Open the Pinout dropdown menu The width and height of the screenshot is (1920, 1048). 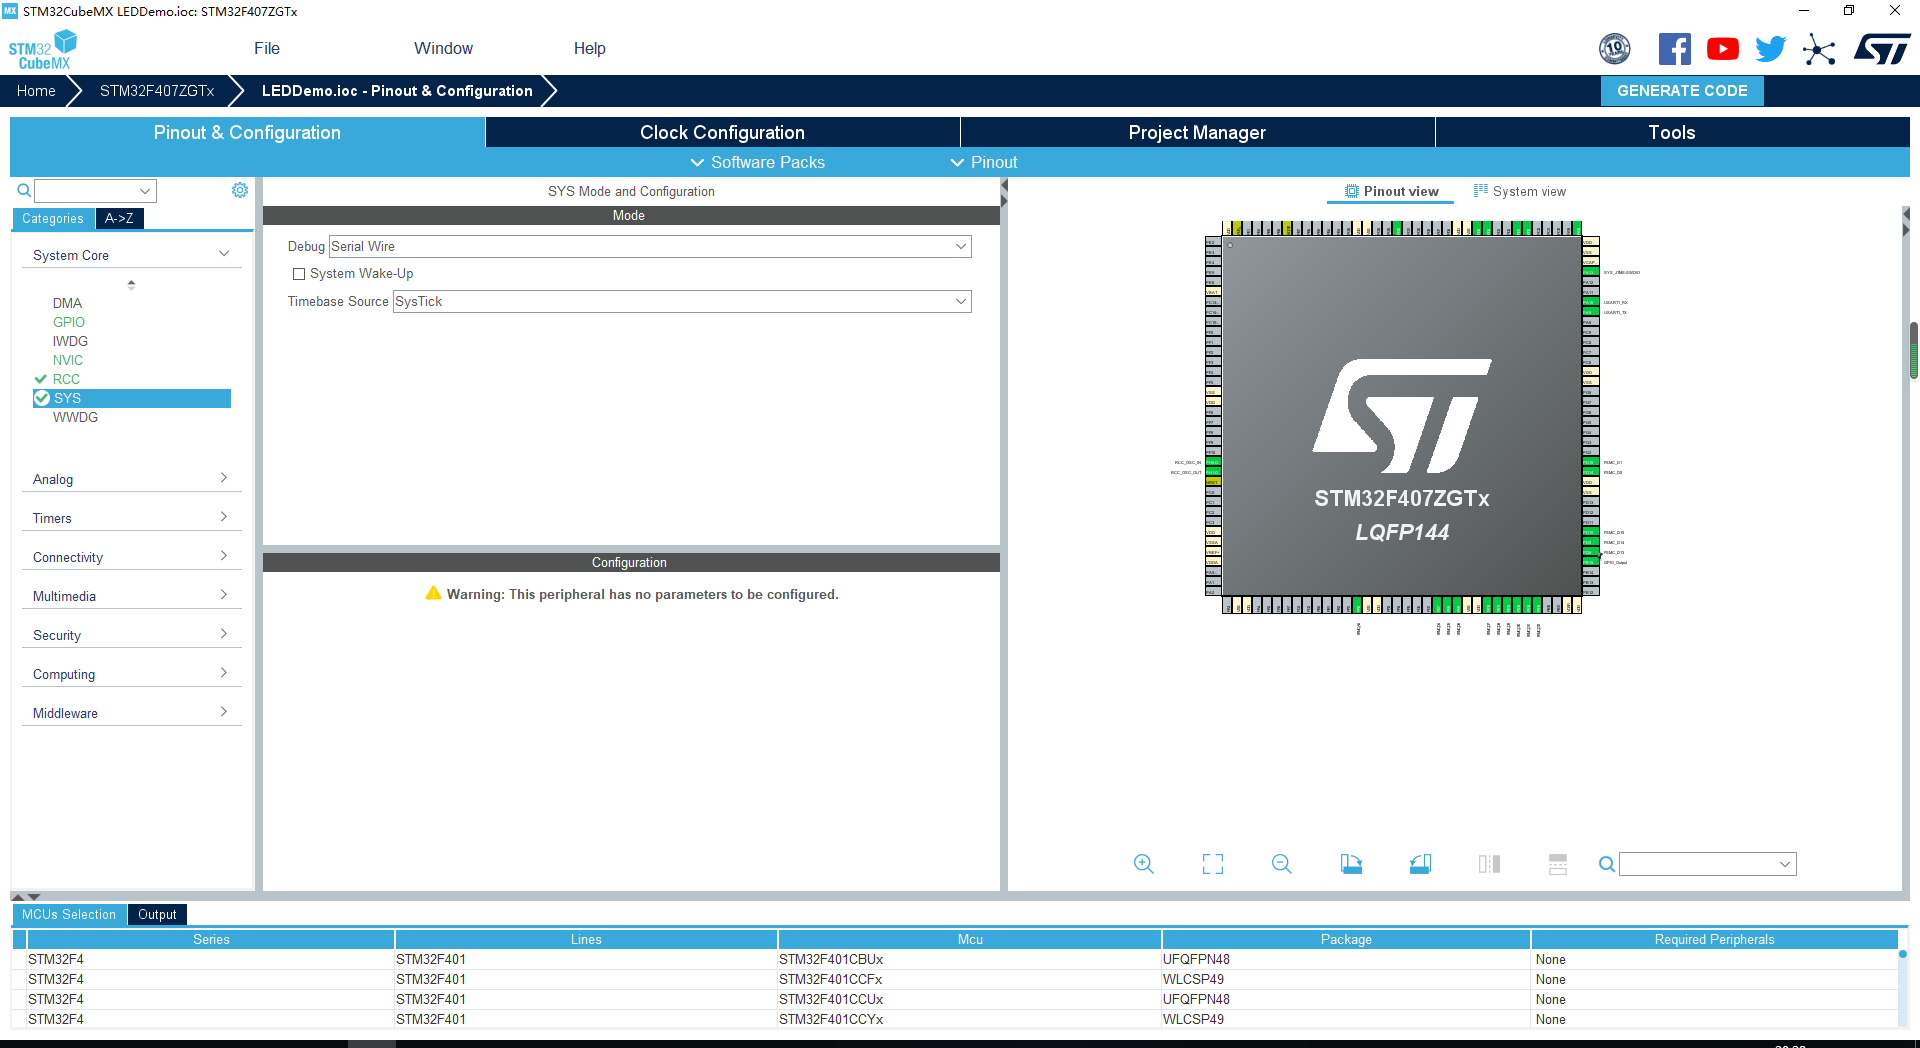pos(984,162)
